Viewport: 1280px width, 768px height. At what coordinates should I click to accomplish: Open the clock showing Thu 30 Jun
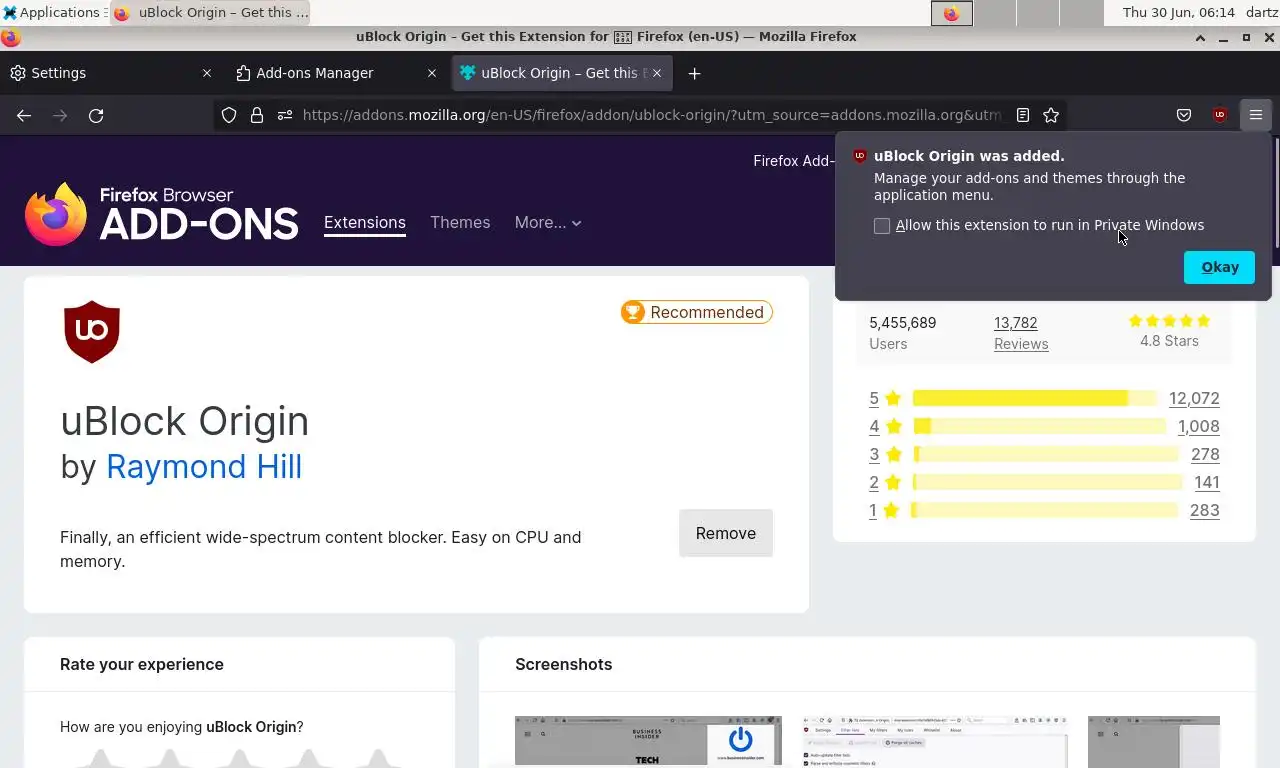[x=1178, y=13]
